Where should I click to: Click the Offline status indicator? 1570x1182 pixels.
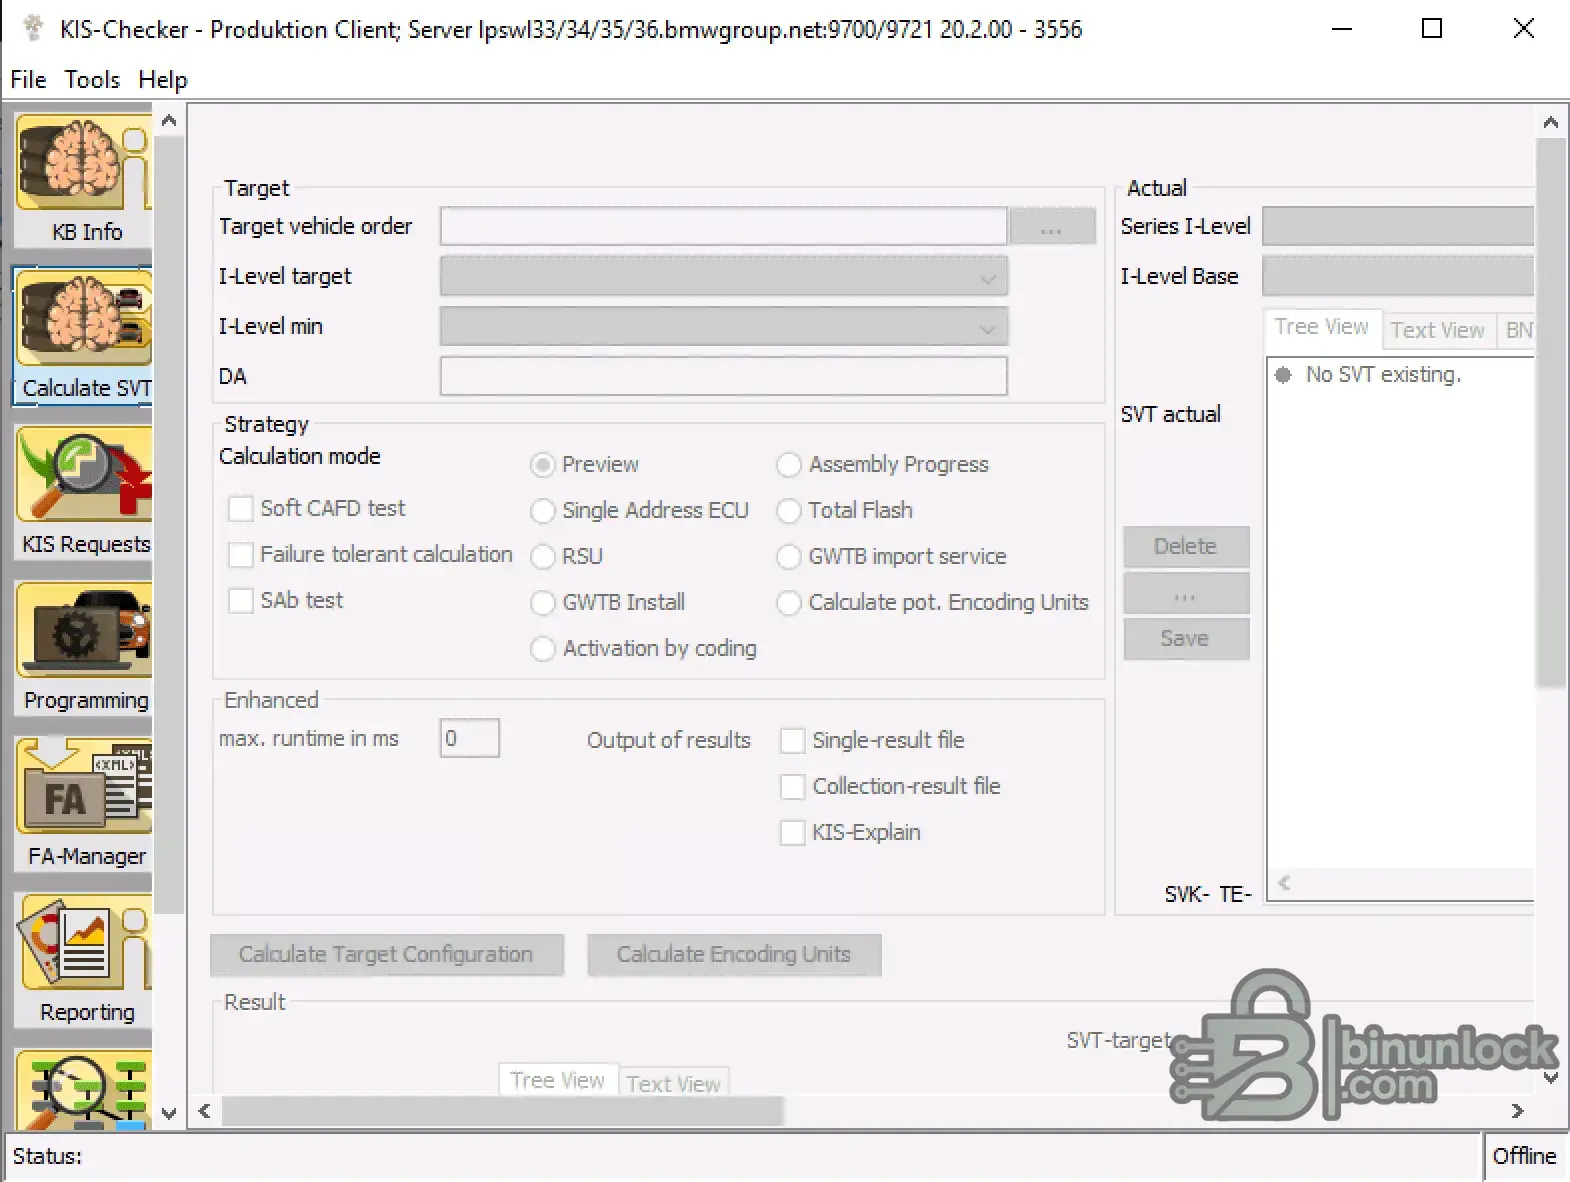pos(1524,1156)
